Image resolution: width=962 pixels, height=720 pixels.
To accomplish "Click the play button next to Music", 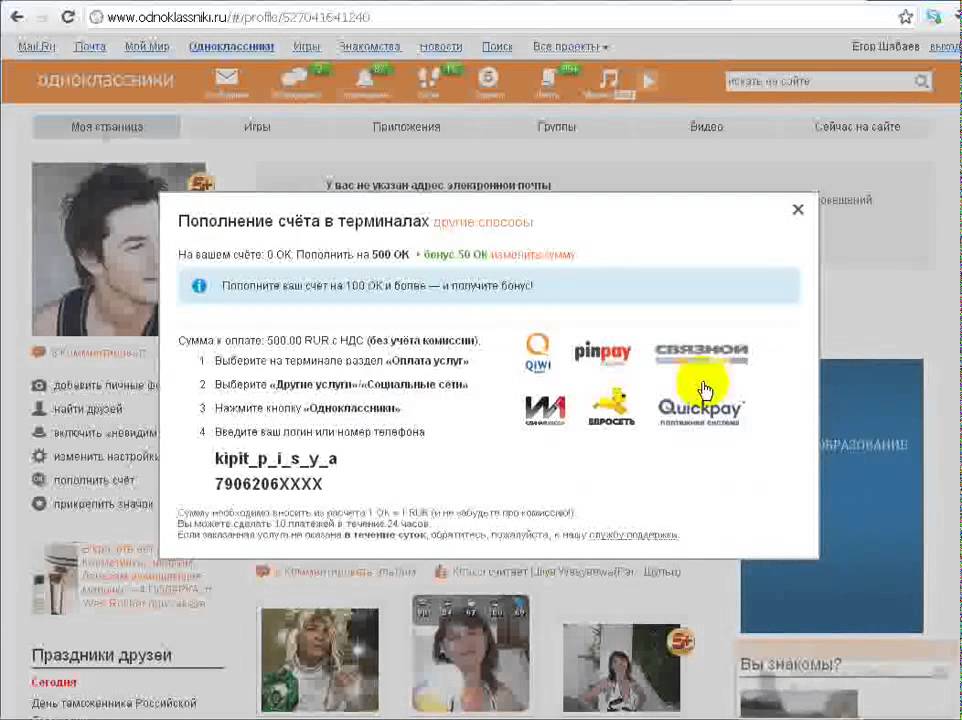I will (x=649, y=80).
